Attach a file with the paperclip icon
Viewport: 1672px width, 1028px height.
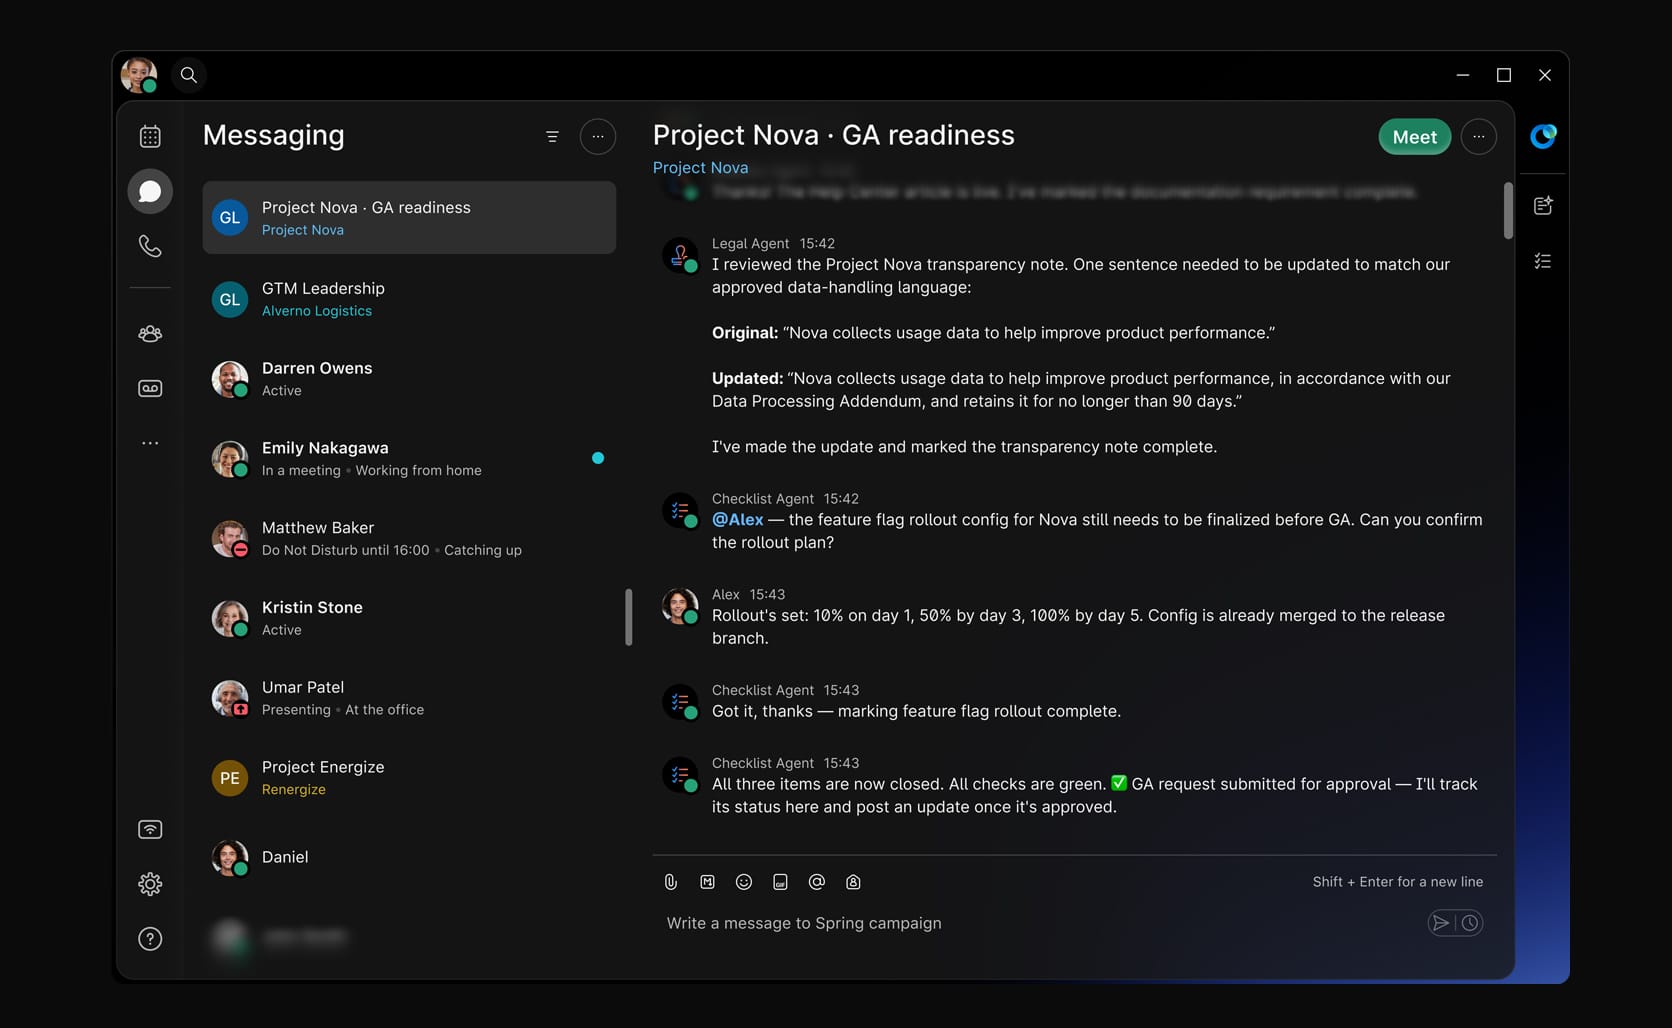point(671,882)
